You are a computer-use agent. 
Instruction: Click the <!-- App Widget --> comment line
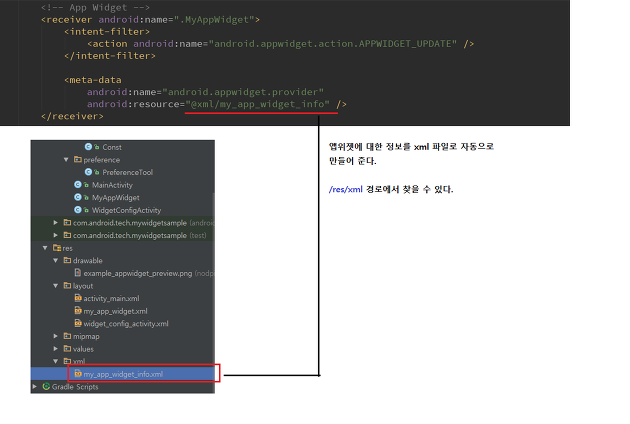[x=96, y=7]
